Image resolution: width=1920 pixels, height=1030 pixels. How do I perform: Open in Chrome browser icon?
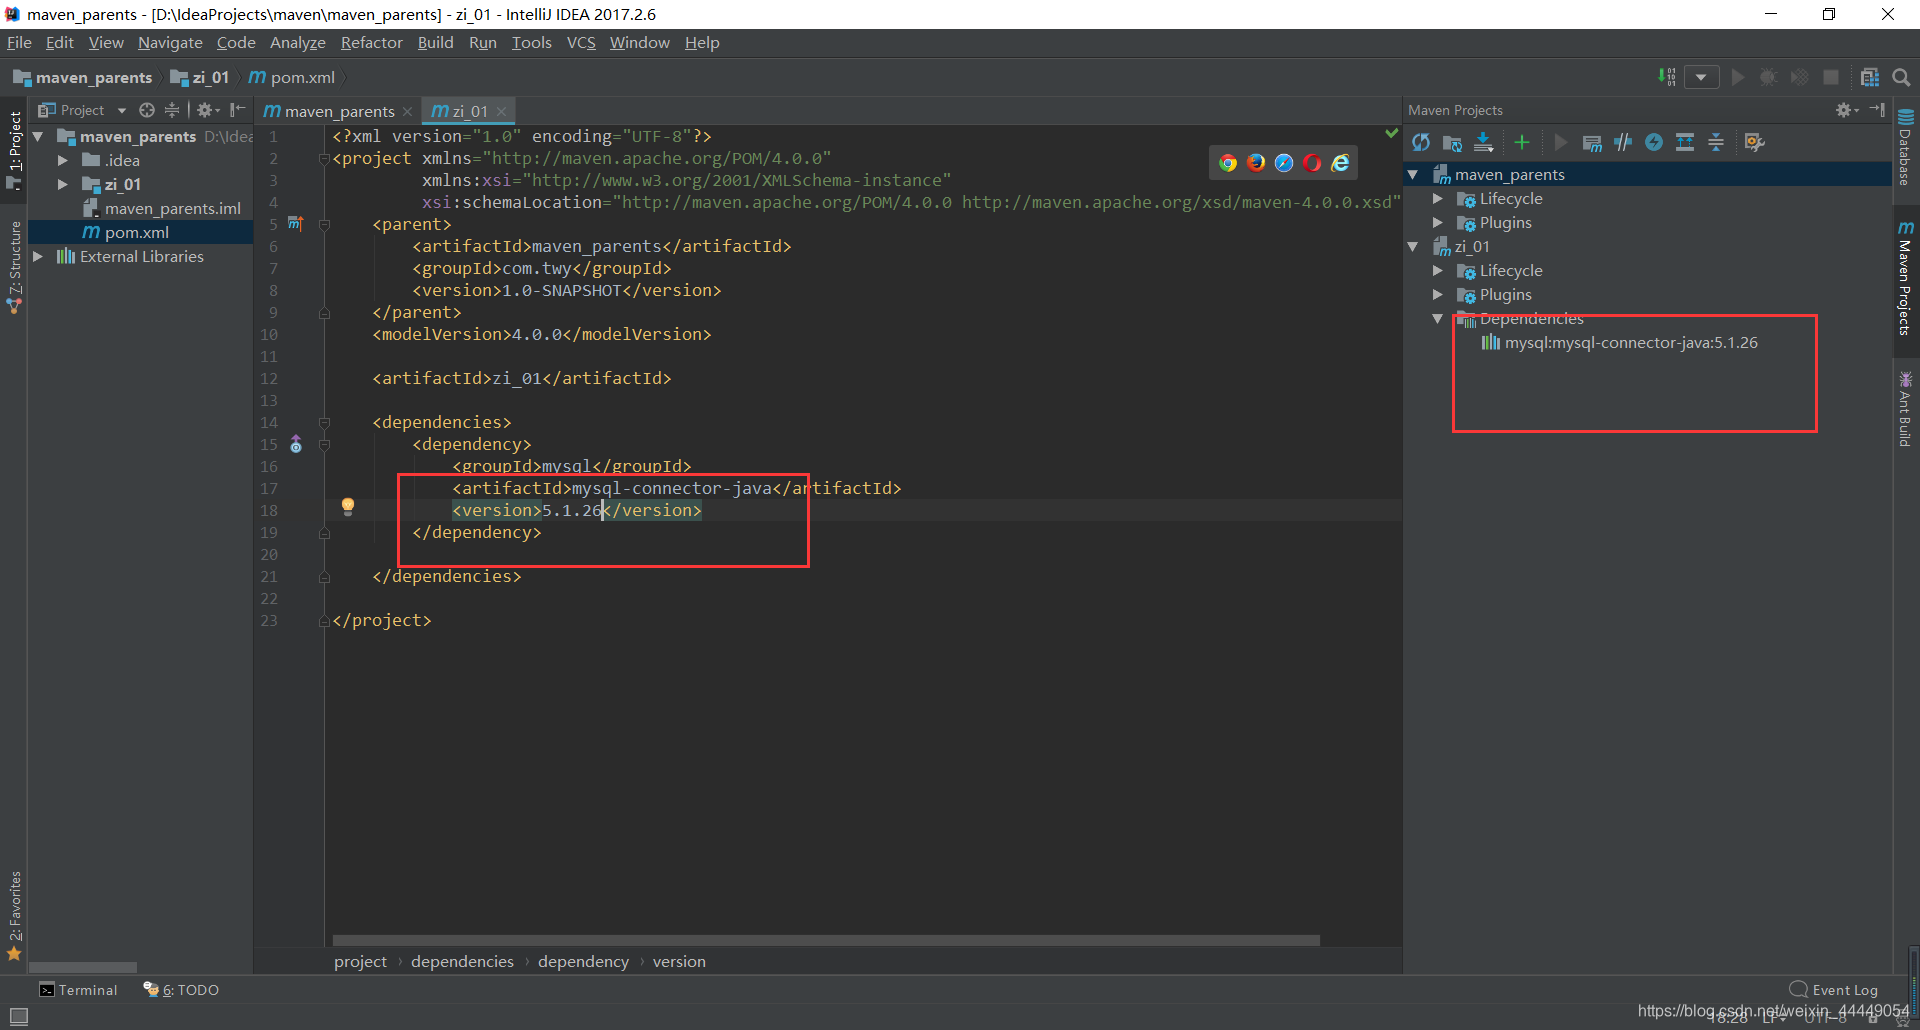(x=1228, y=162)
